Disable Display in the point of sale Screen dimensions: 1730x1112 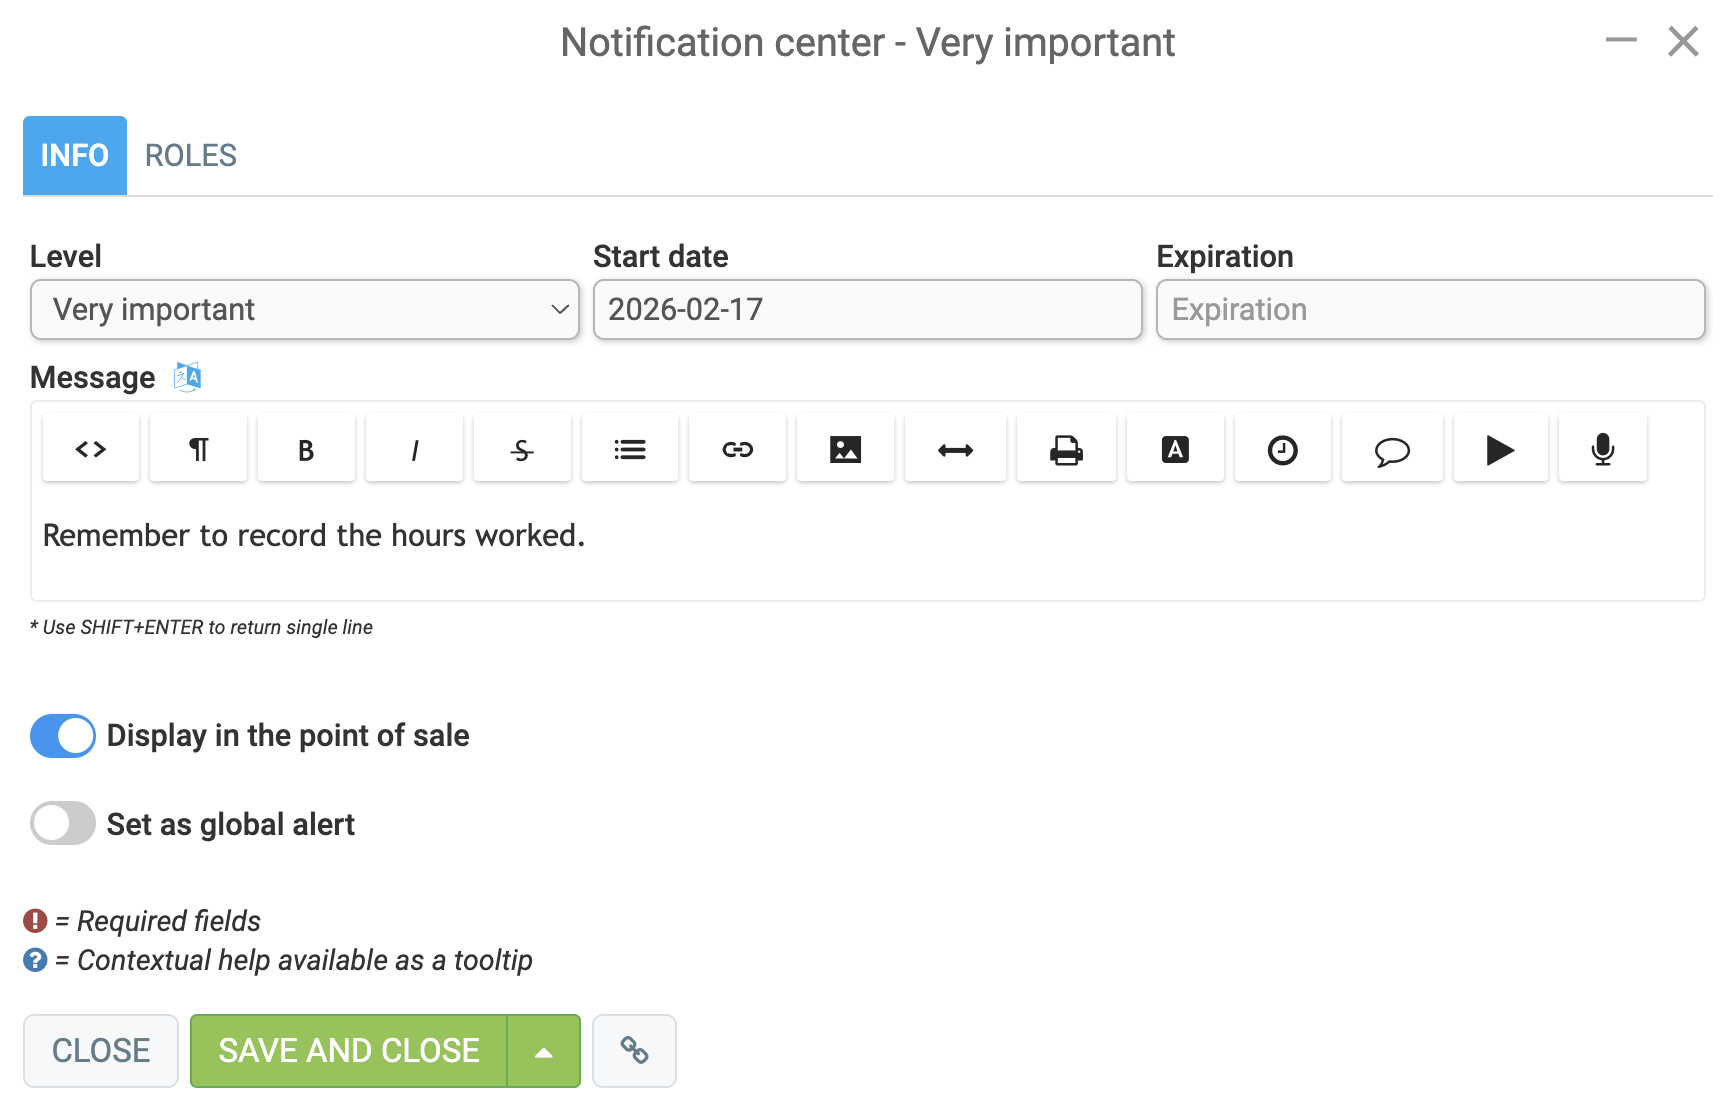[63, 736]
